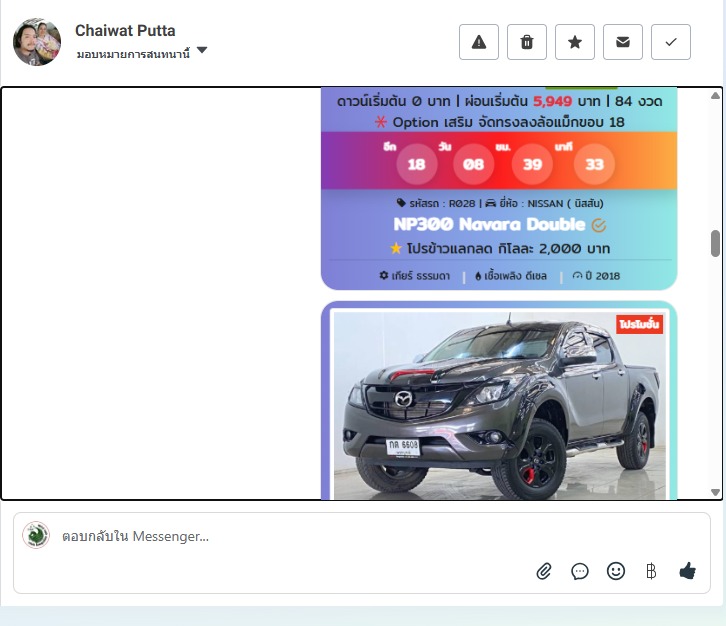Star this conversation as favorite
726x626 pixels.
[x=575, y=42]
